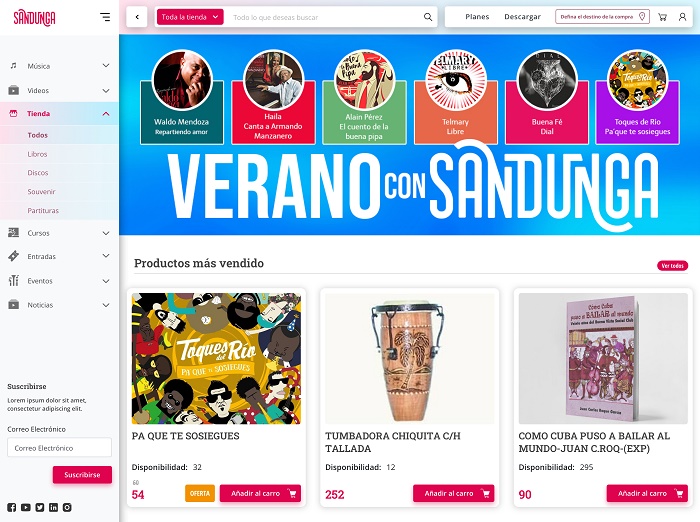Select Libros in Tienda submenu

point(37,154)
